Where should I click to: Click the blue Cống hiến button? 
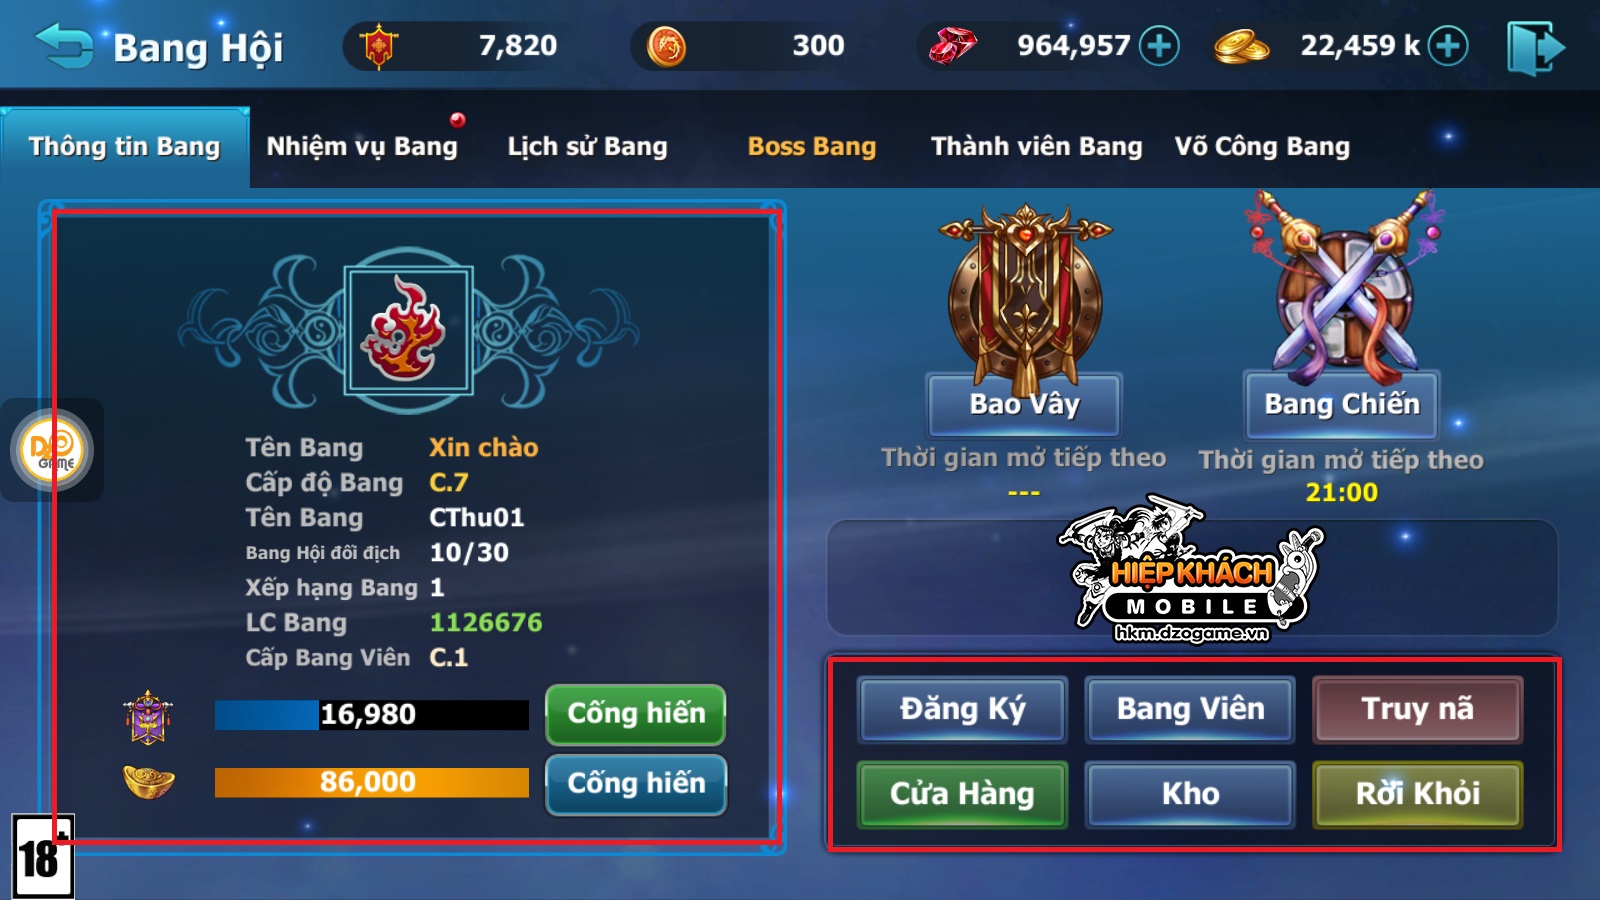click(636, 784)
